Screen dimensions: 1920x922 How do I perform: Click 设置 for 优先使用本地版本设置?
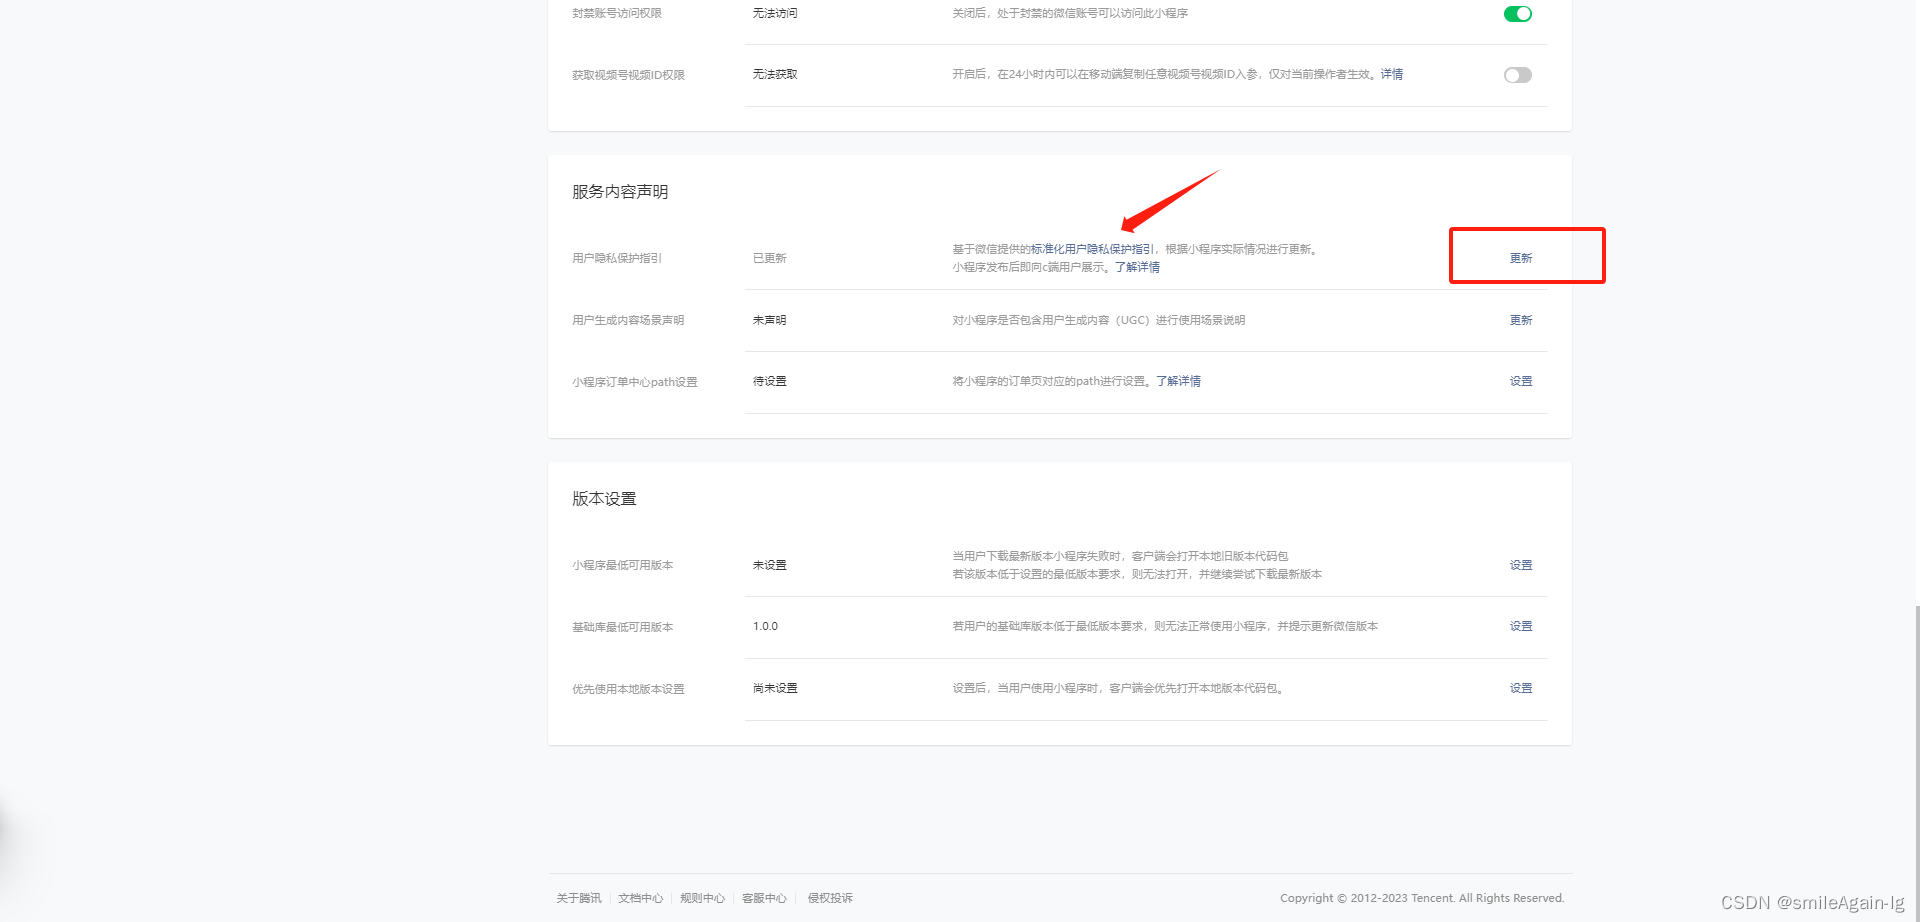pos(1521,688)
